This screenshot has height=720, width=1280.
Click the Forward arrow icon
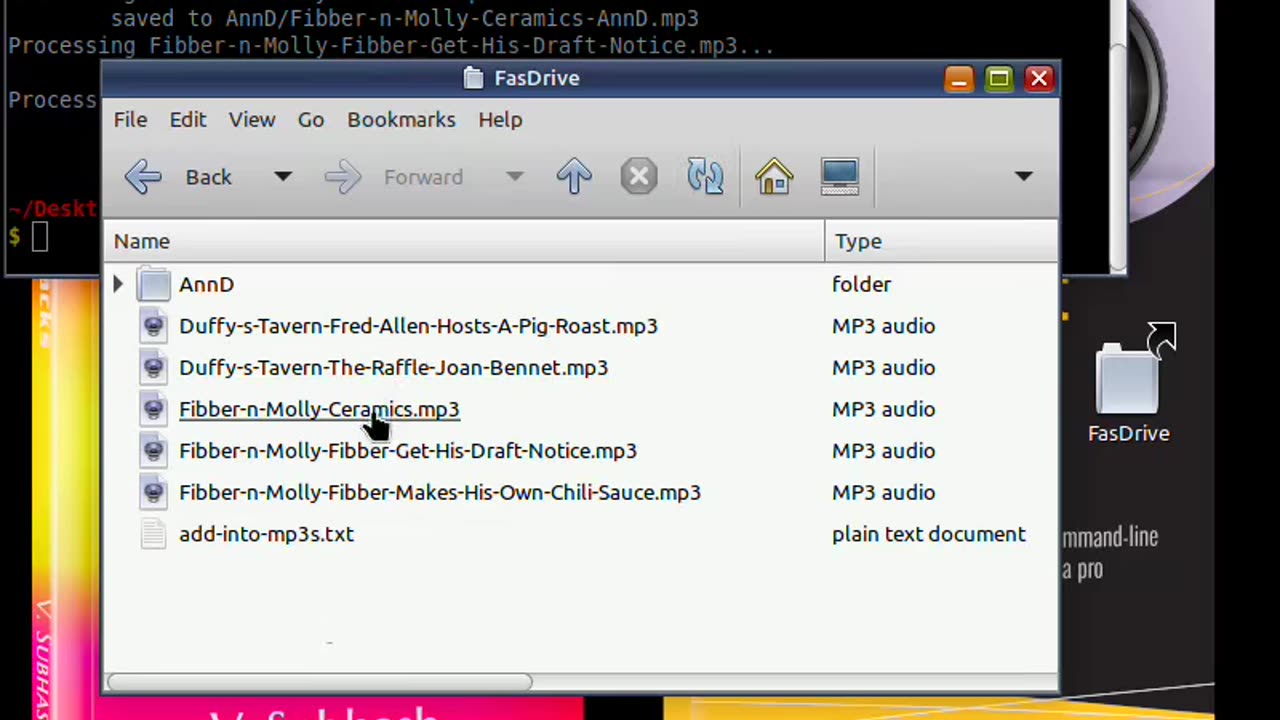point(342,177)
